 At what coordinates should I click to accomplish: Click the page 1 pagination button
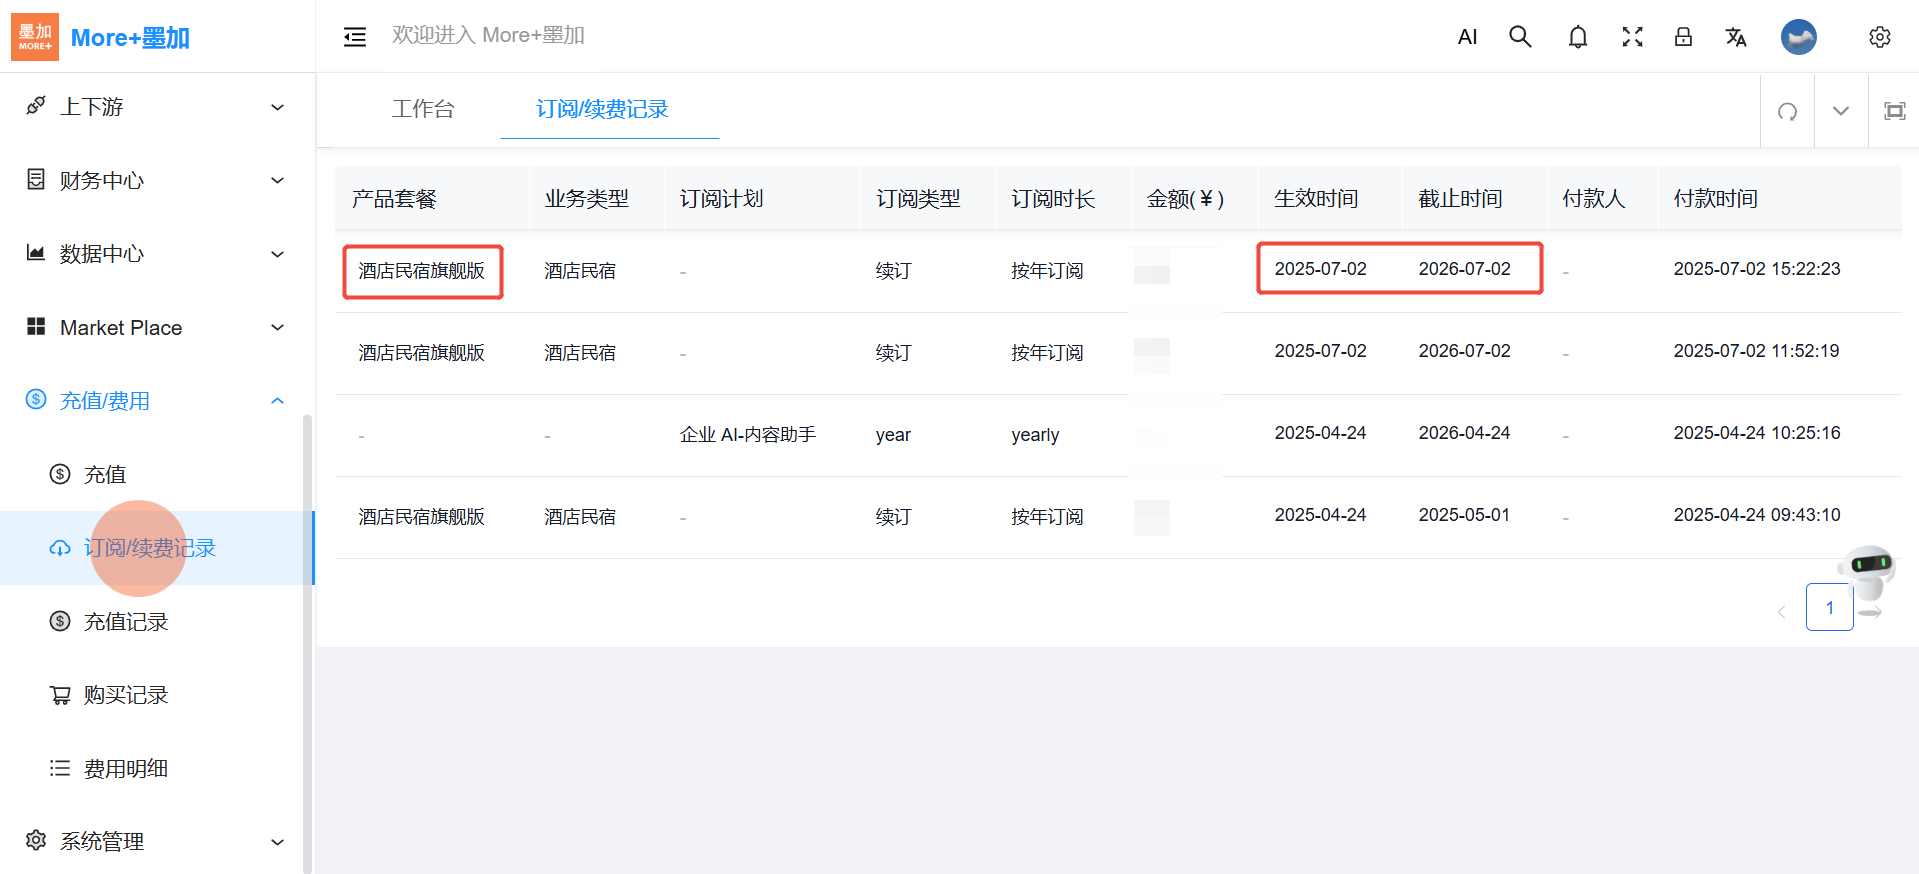click(1829, 607)
